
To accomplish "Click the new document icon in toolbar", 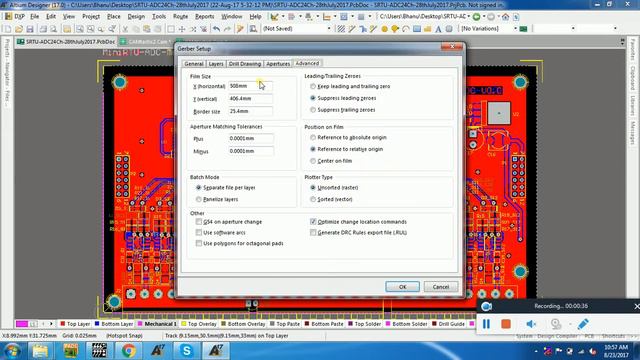I will pos(7,29).
